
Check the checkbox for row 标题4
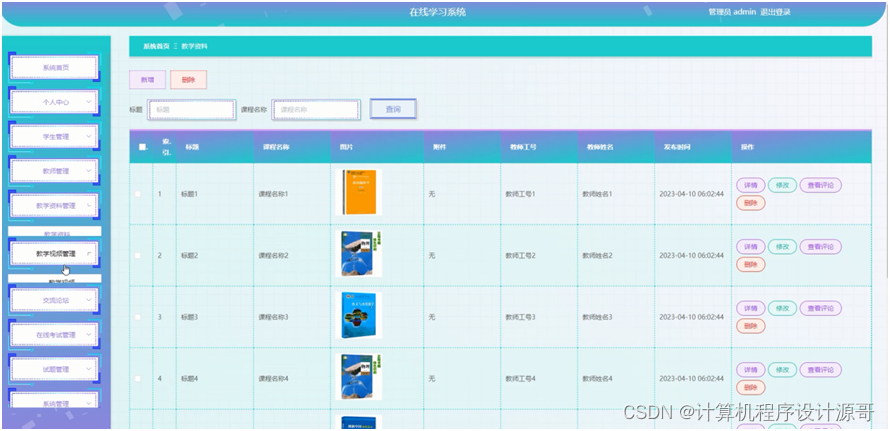click(x=137, y=378)
